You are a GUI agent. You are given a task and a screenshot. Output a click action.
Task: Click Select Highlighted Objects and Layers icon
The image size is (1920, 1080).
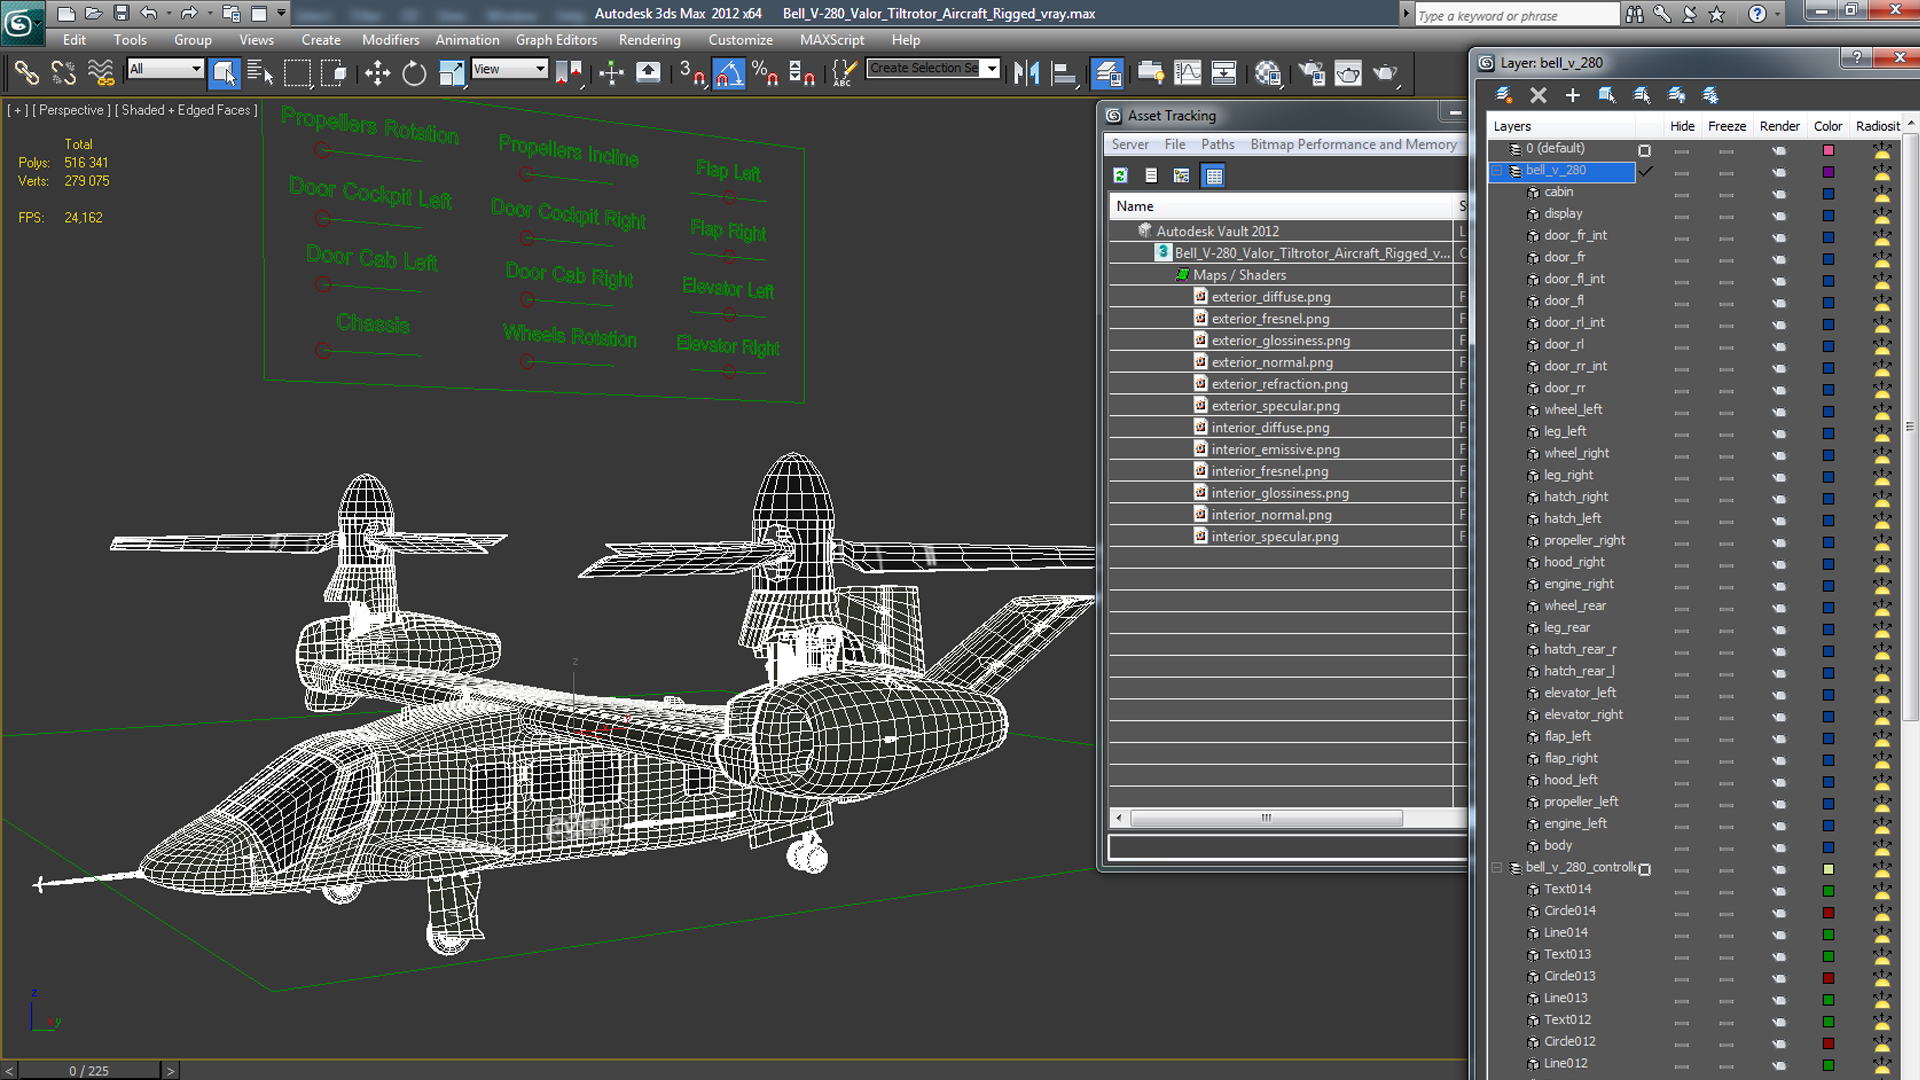(x=1607, y=95)
